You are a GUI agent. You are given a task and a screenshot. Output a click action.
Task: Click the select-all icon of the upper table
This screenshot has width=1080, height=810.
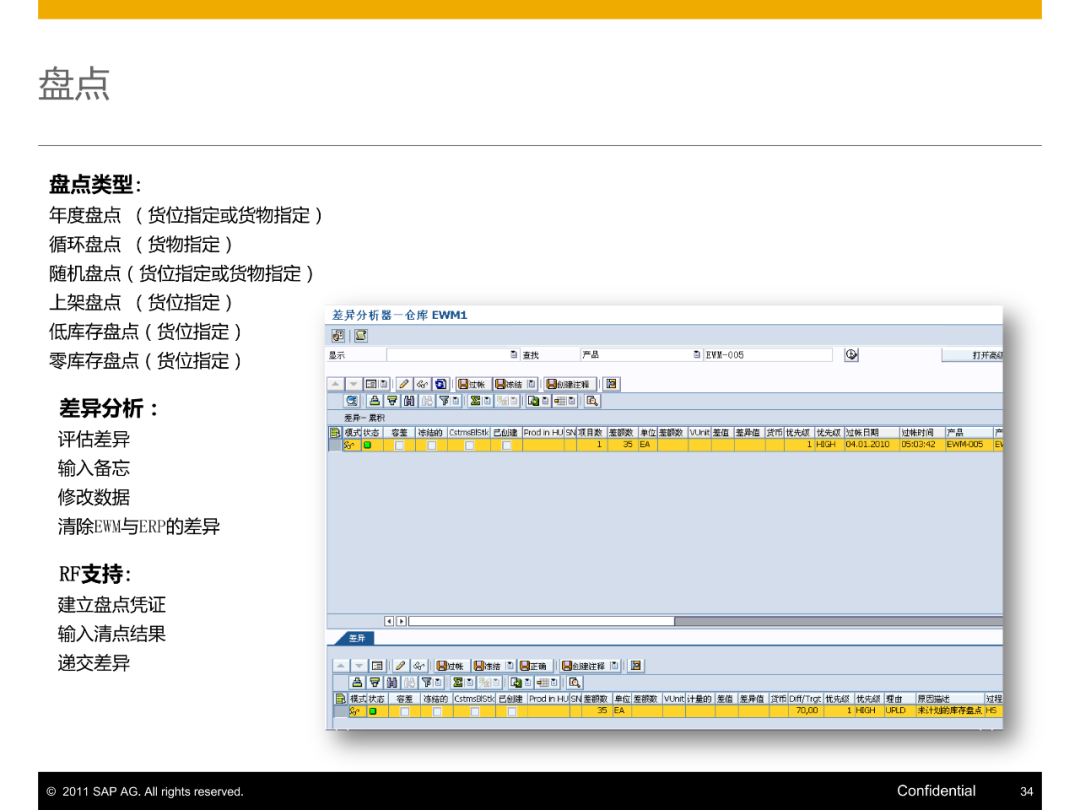[x=335, y=433]
